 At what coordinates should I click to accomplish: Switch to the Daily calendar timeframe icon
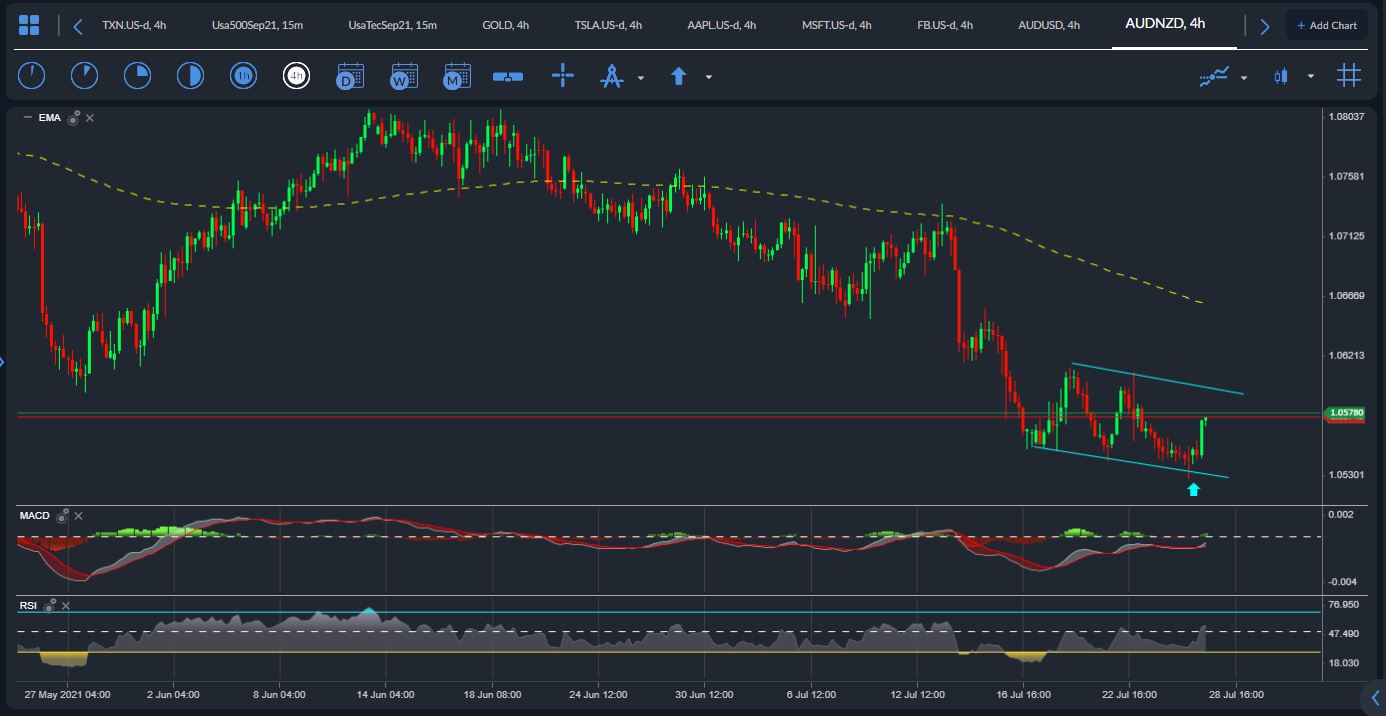[350, 76]
